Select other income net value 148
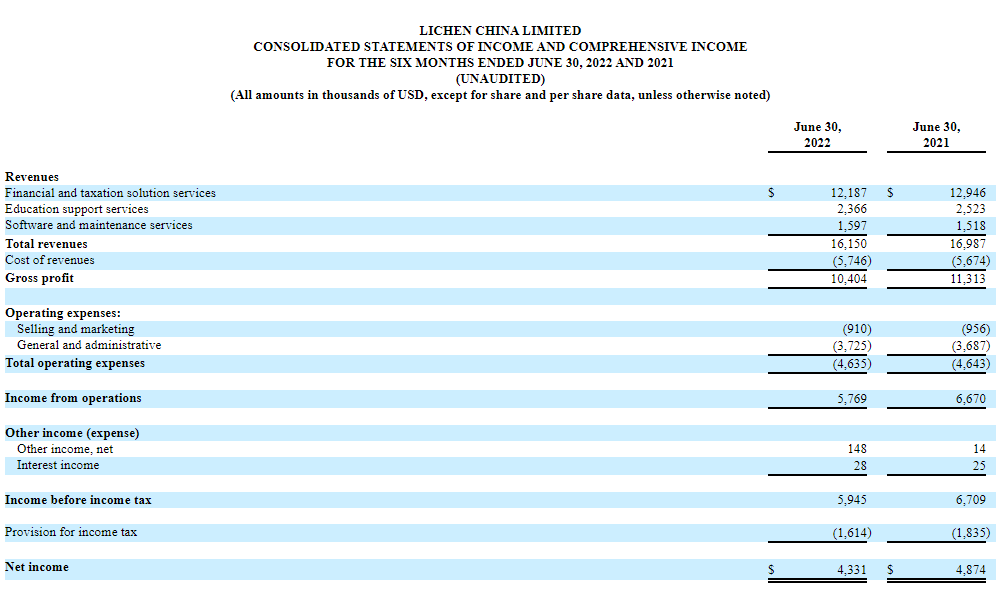 coord(857,449)
